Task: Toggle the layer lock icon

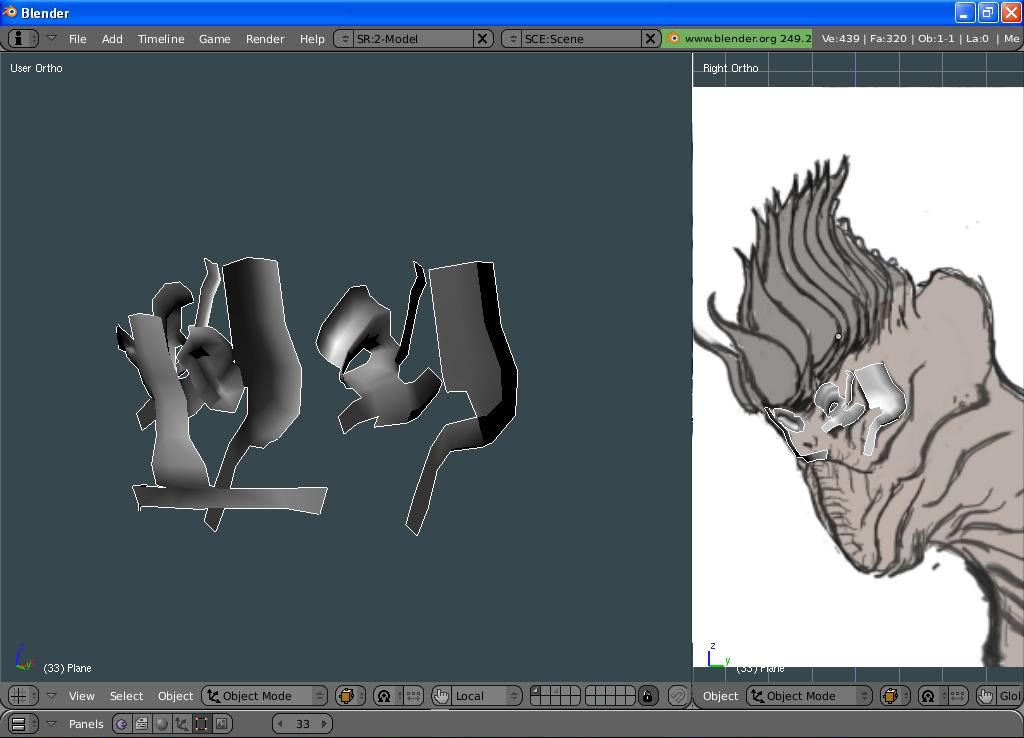Action: tap(647, 696)
